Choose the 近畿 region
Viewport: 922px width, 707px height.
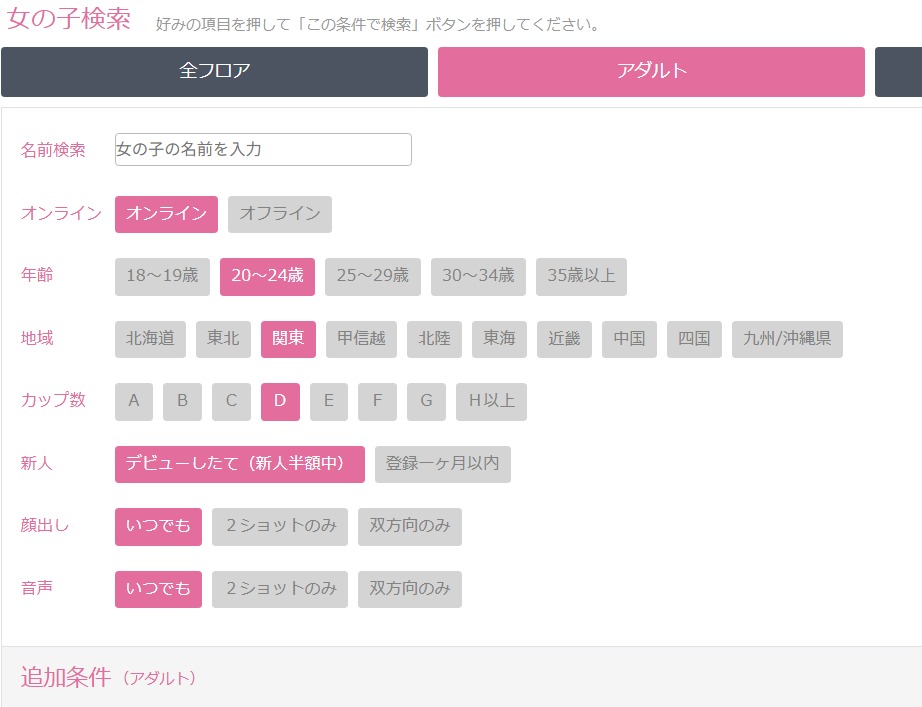pos(564,339)
